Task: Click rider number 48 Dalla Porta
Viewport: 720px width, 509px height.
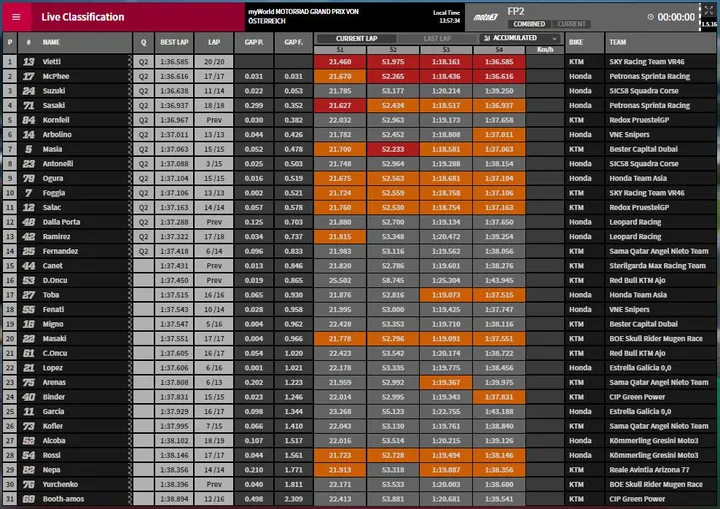Action: pos(28,222)
